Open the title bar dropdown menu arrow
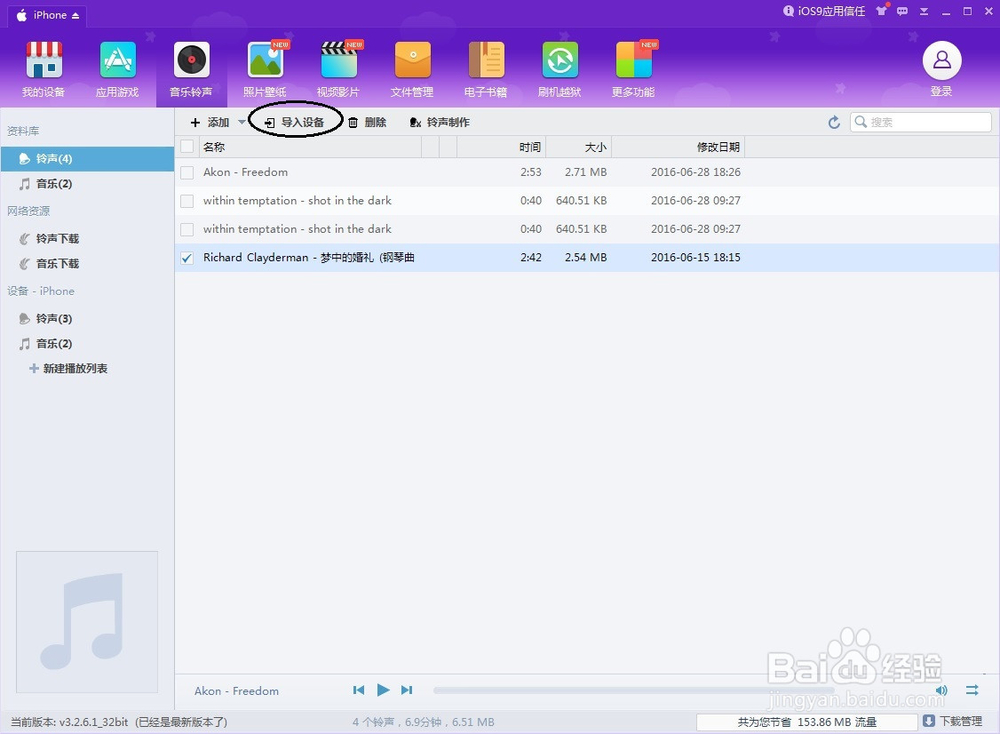This screenshot has height=734, width=1000. pyautogui.click(x=923, y=11)
